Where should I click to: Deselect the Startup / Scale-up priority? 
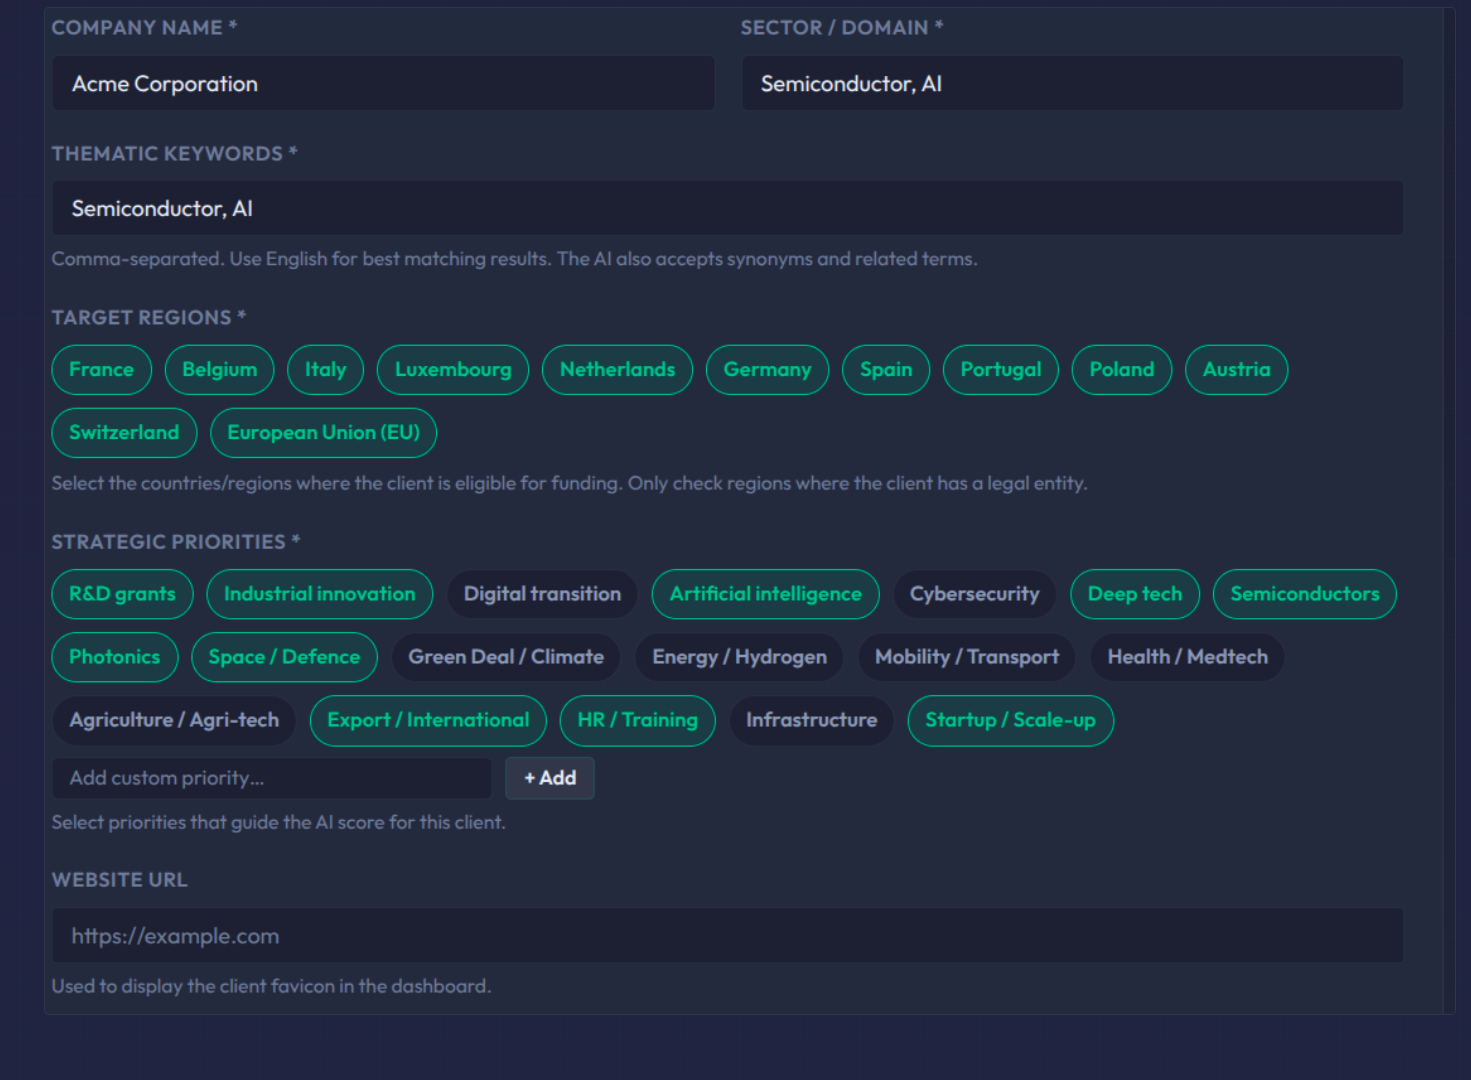coord(1010,720)
